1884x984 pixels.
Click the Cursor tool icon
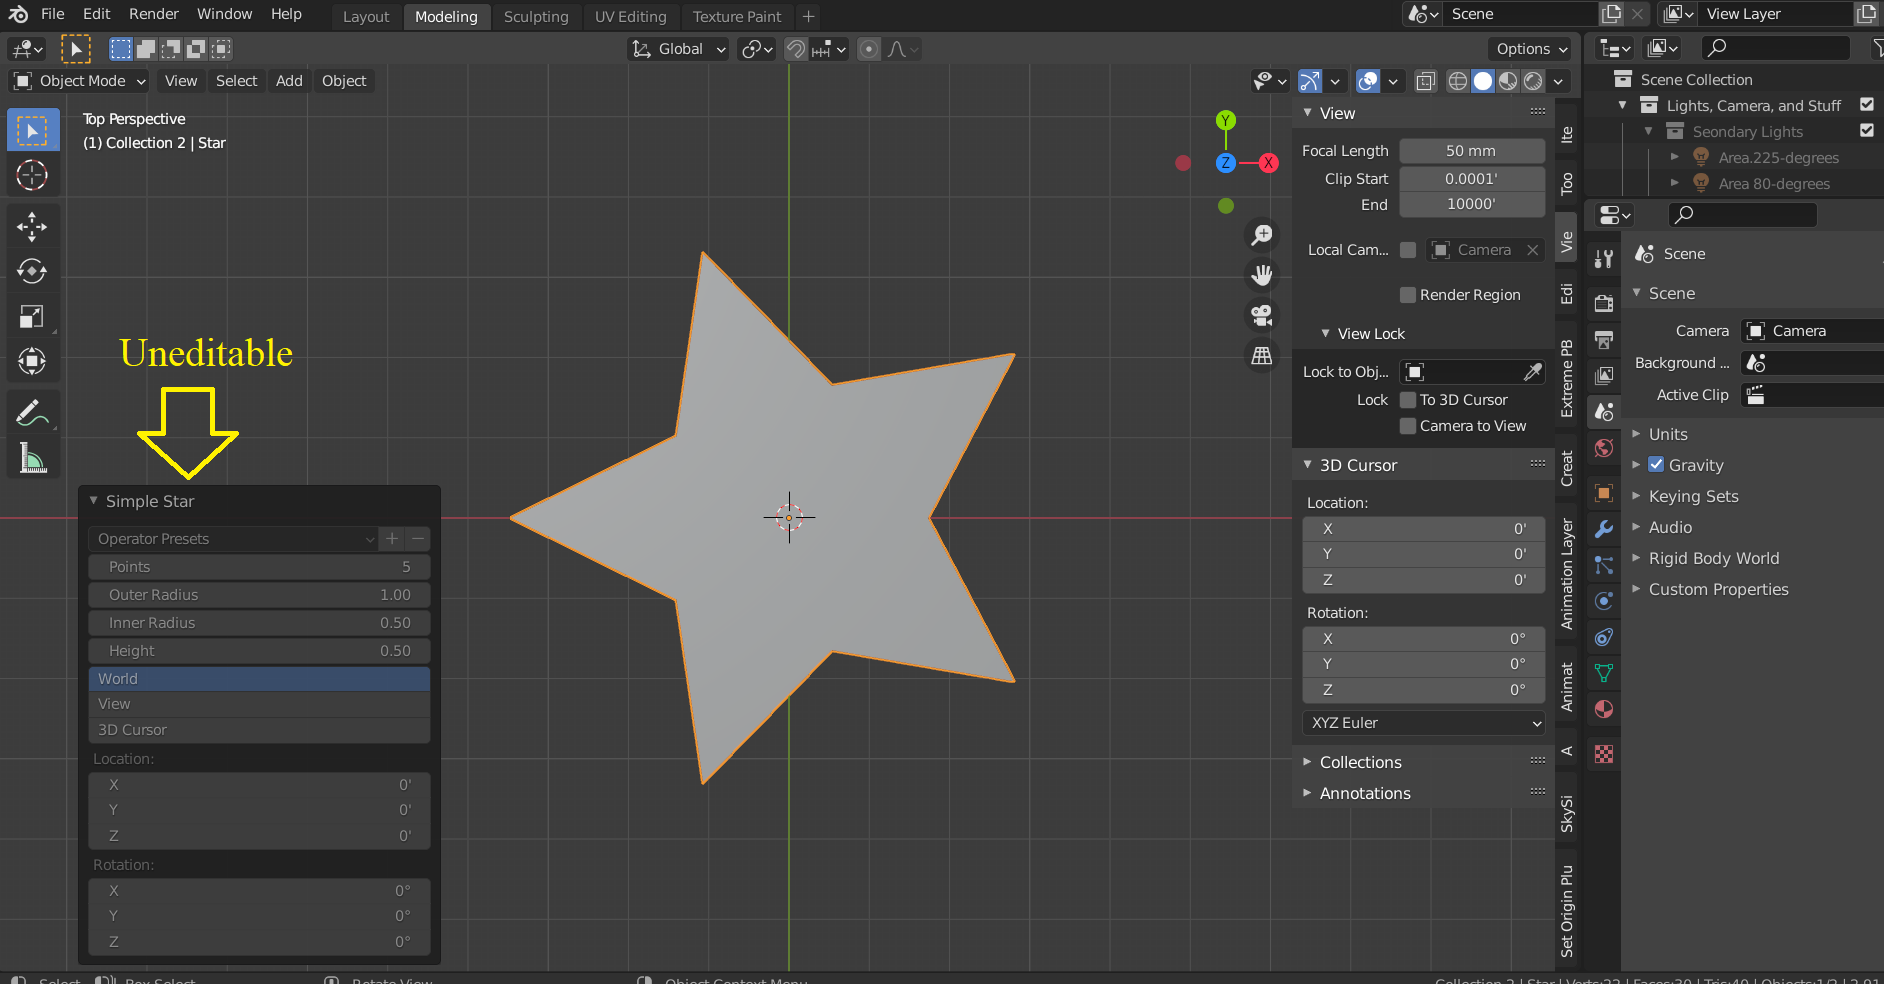pos(32,175)
